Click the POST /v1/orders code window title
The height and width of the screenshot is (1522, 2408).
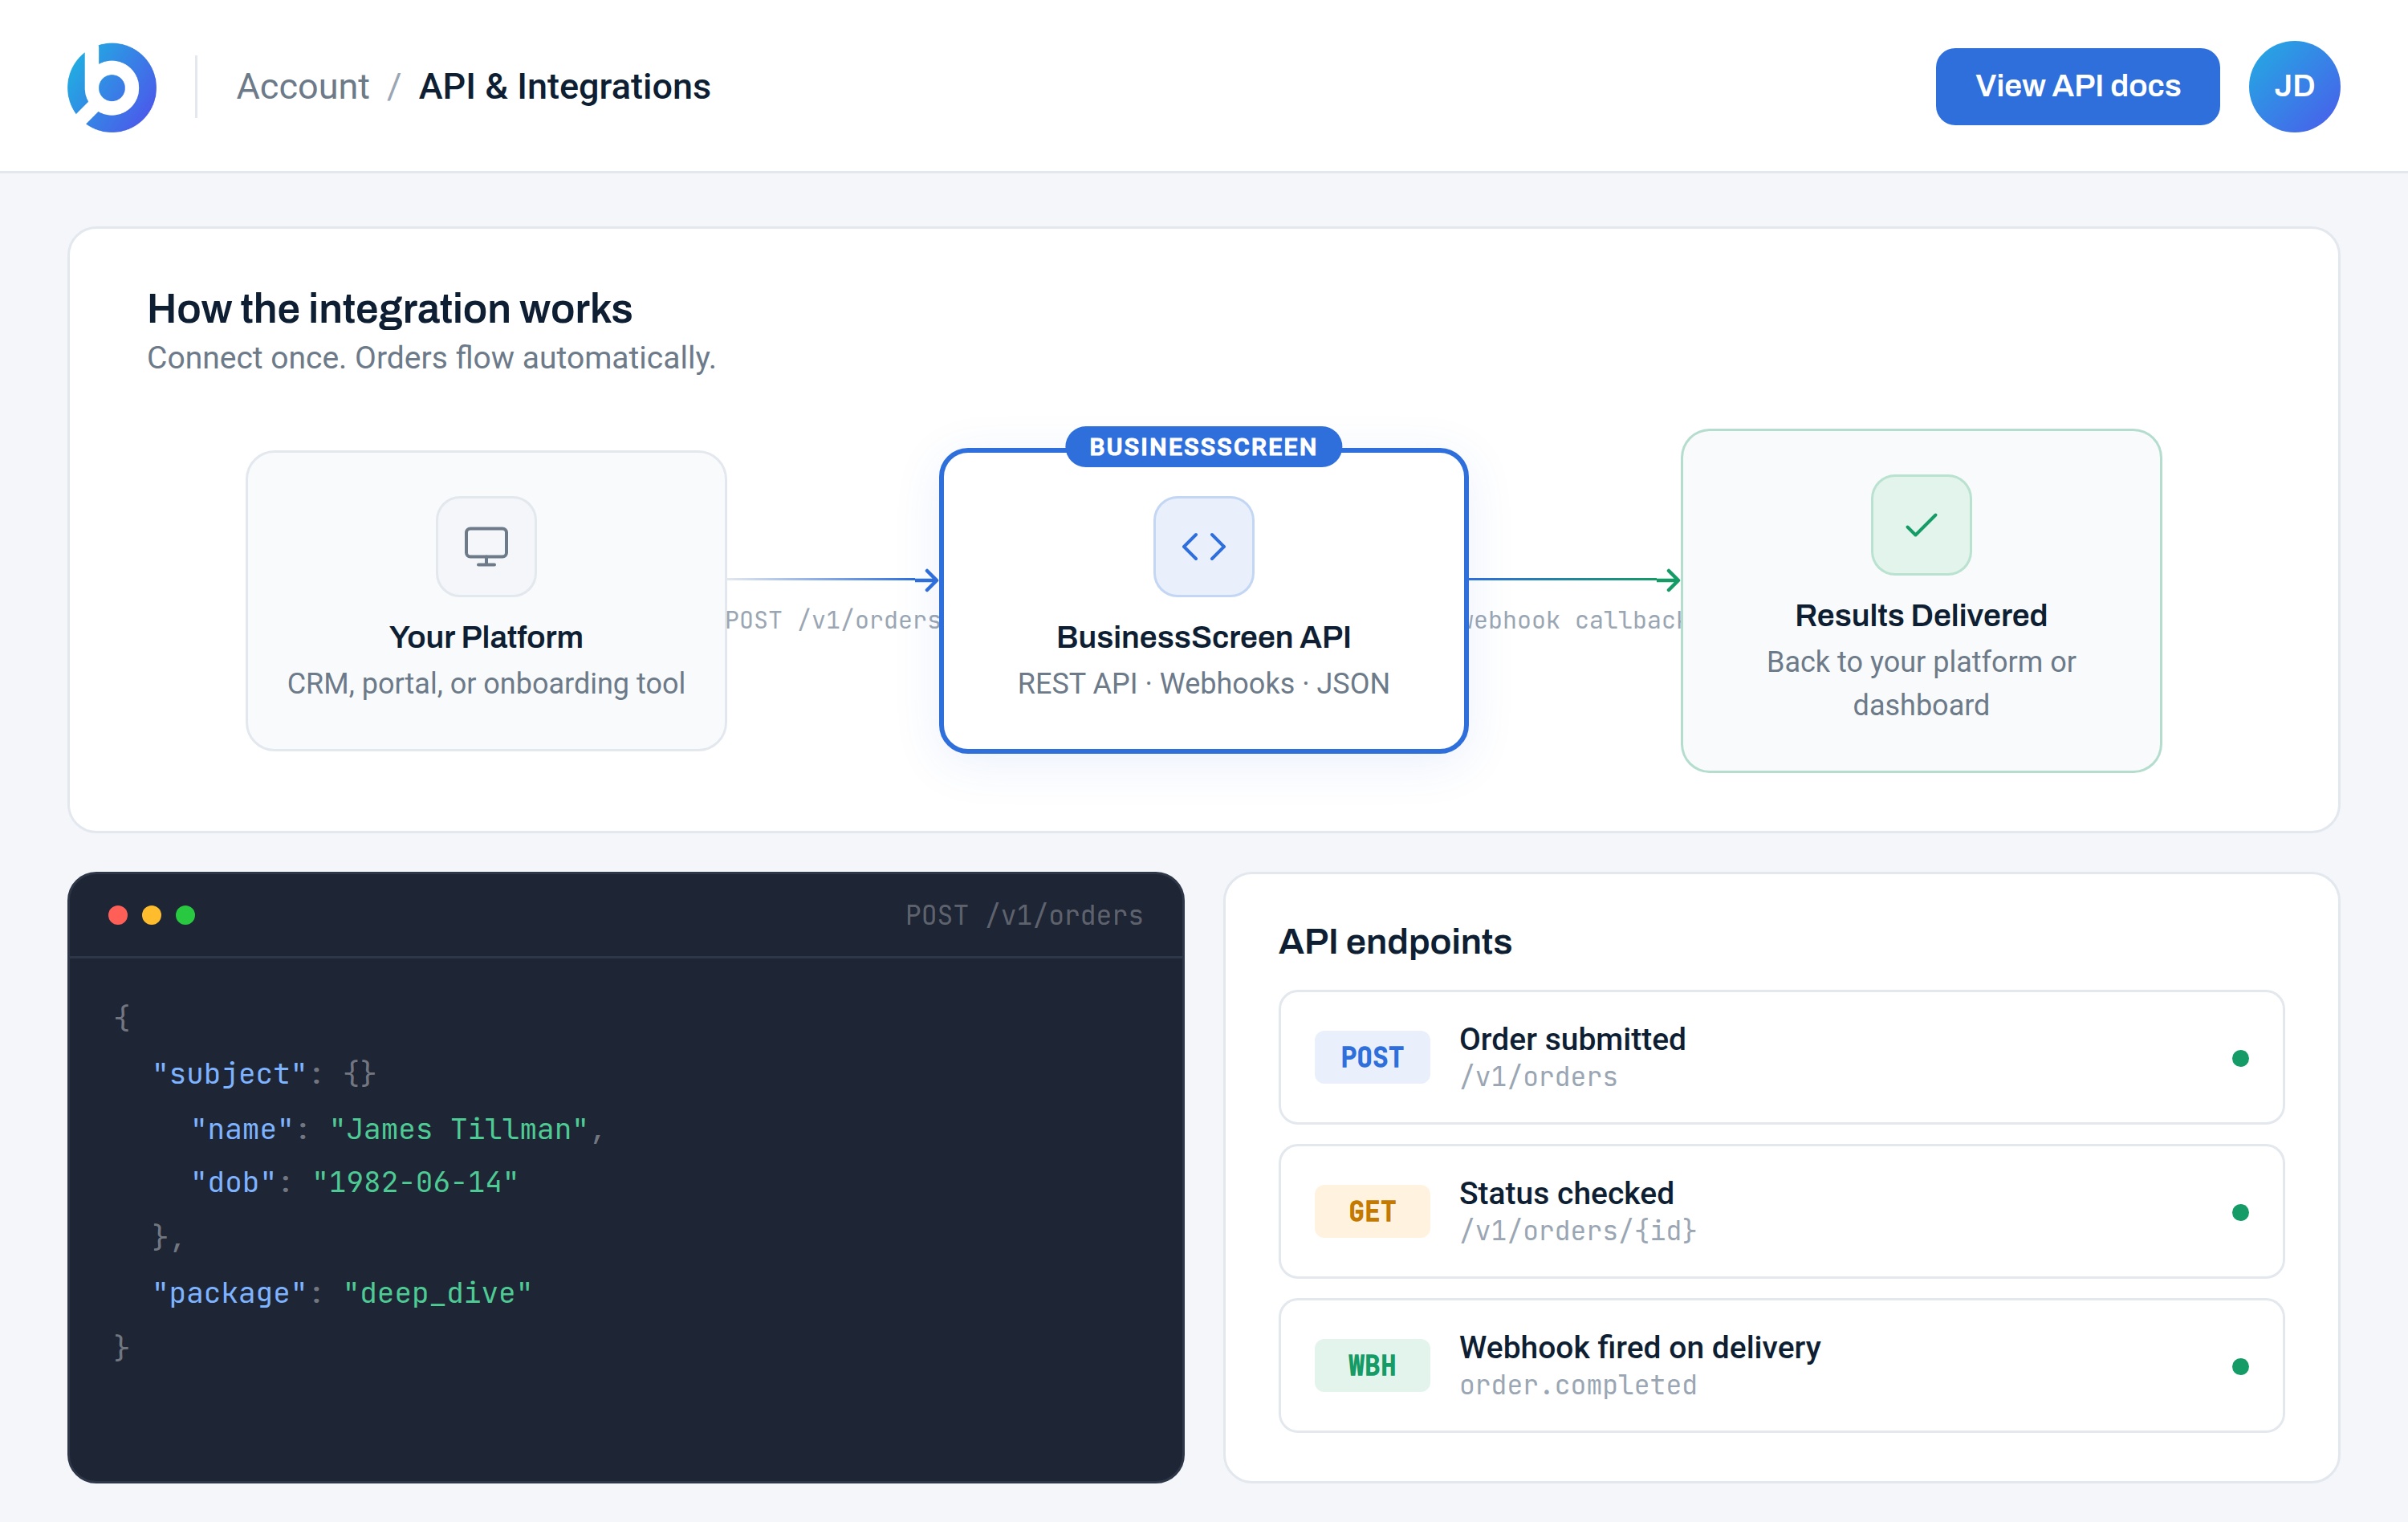1024,915
